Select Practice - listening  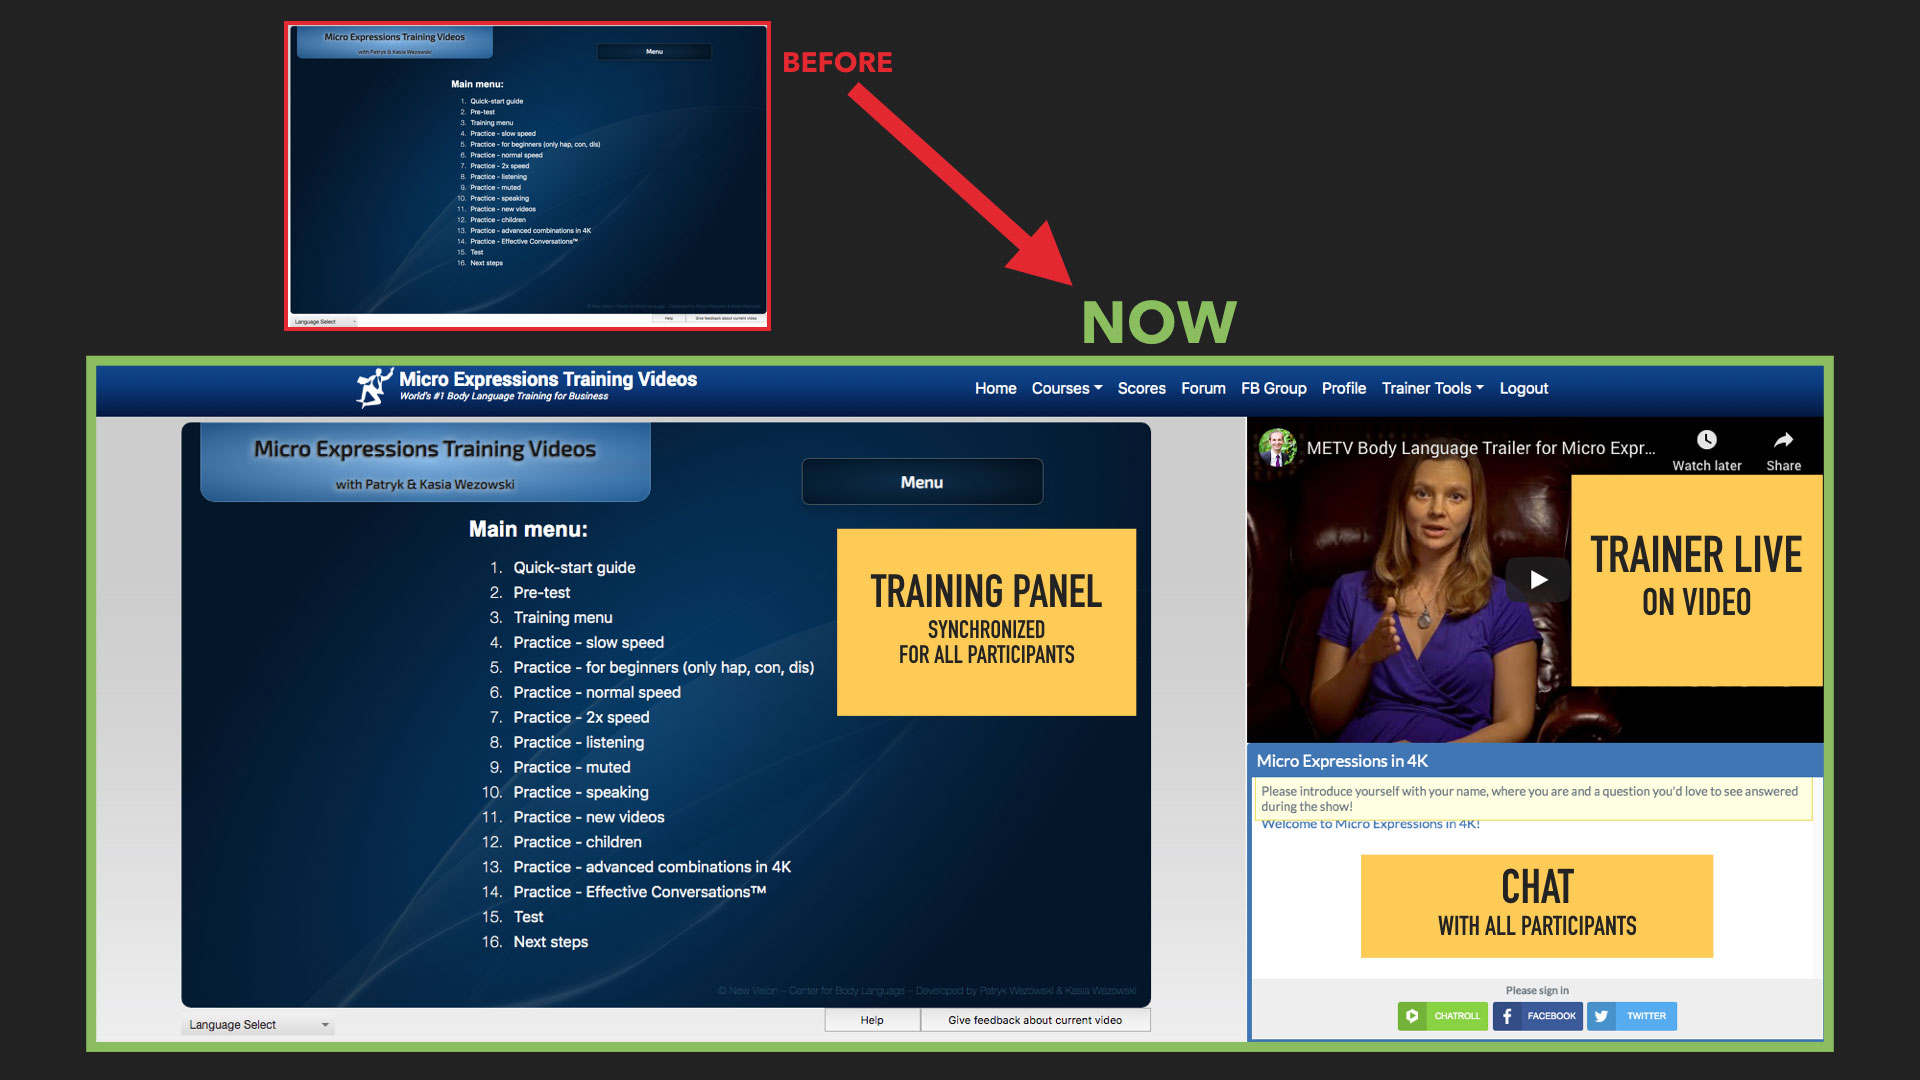(578, 742)
